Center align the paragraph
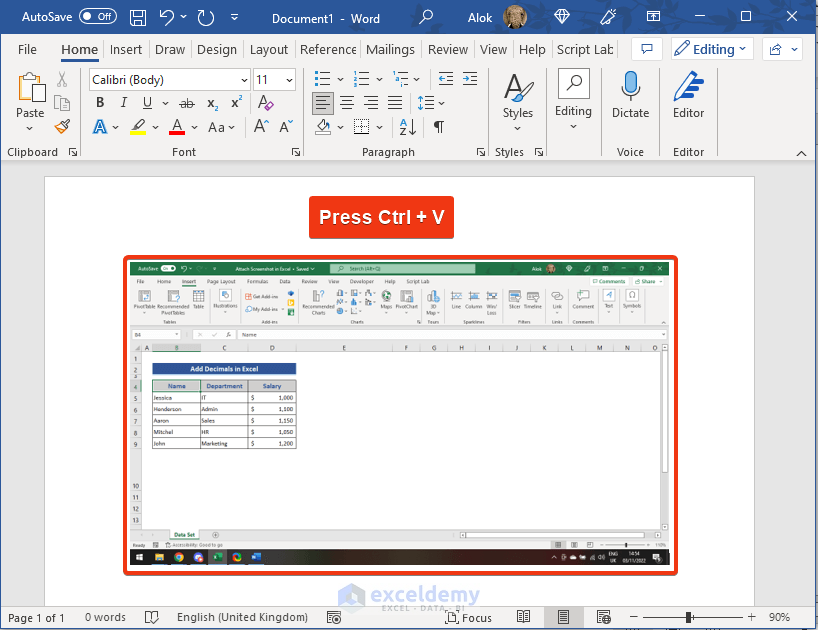 click(x=347, y=103)
